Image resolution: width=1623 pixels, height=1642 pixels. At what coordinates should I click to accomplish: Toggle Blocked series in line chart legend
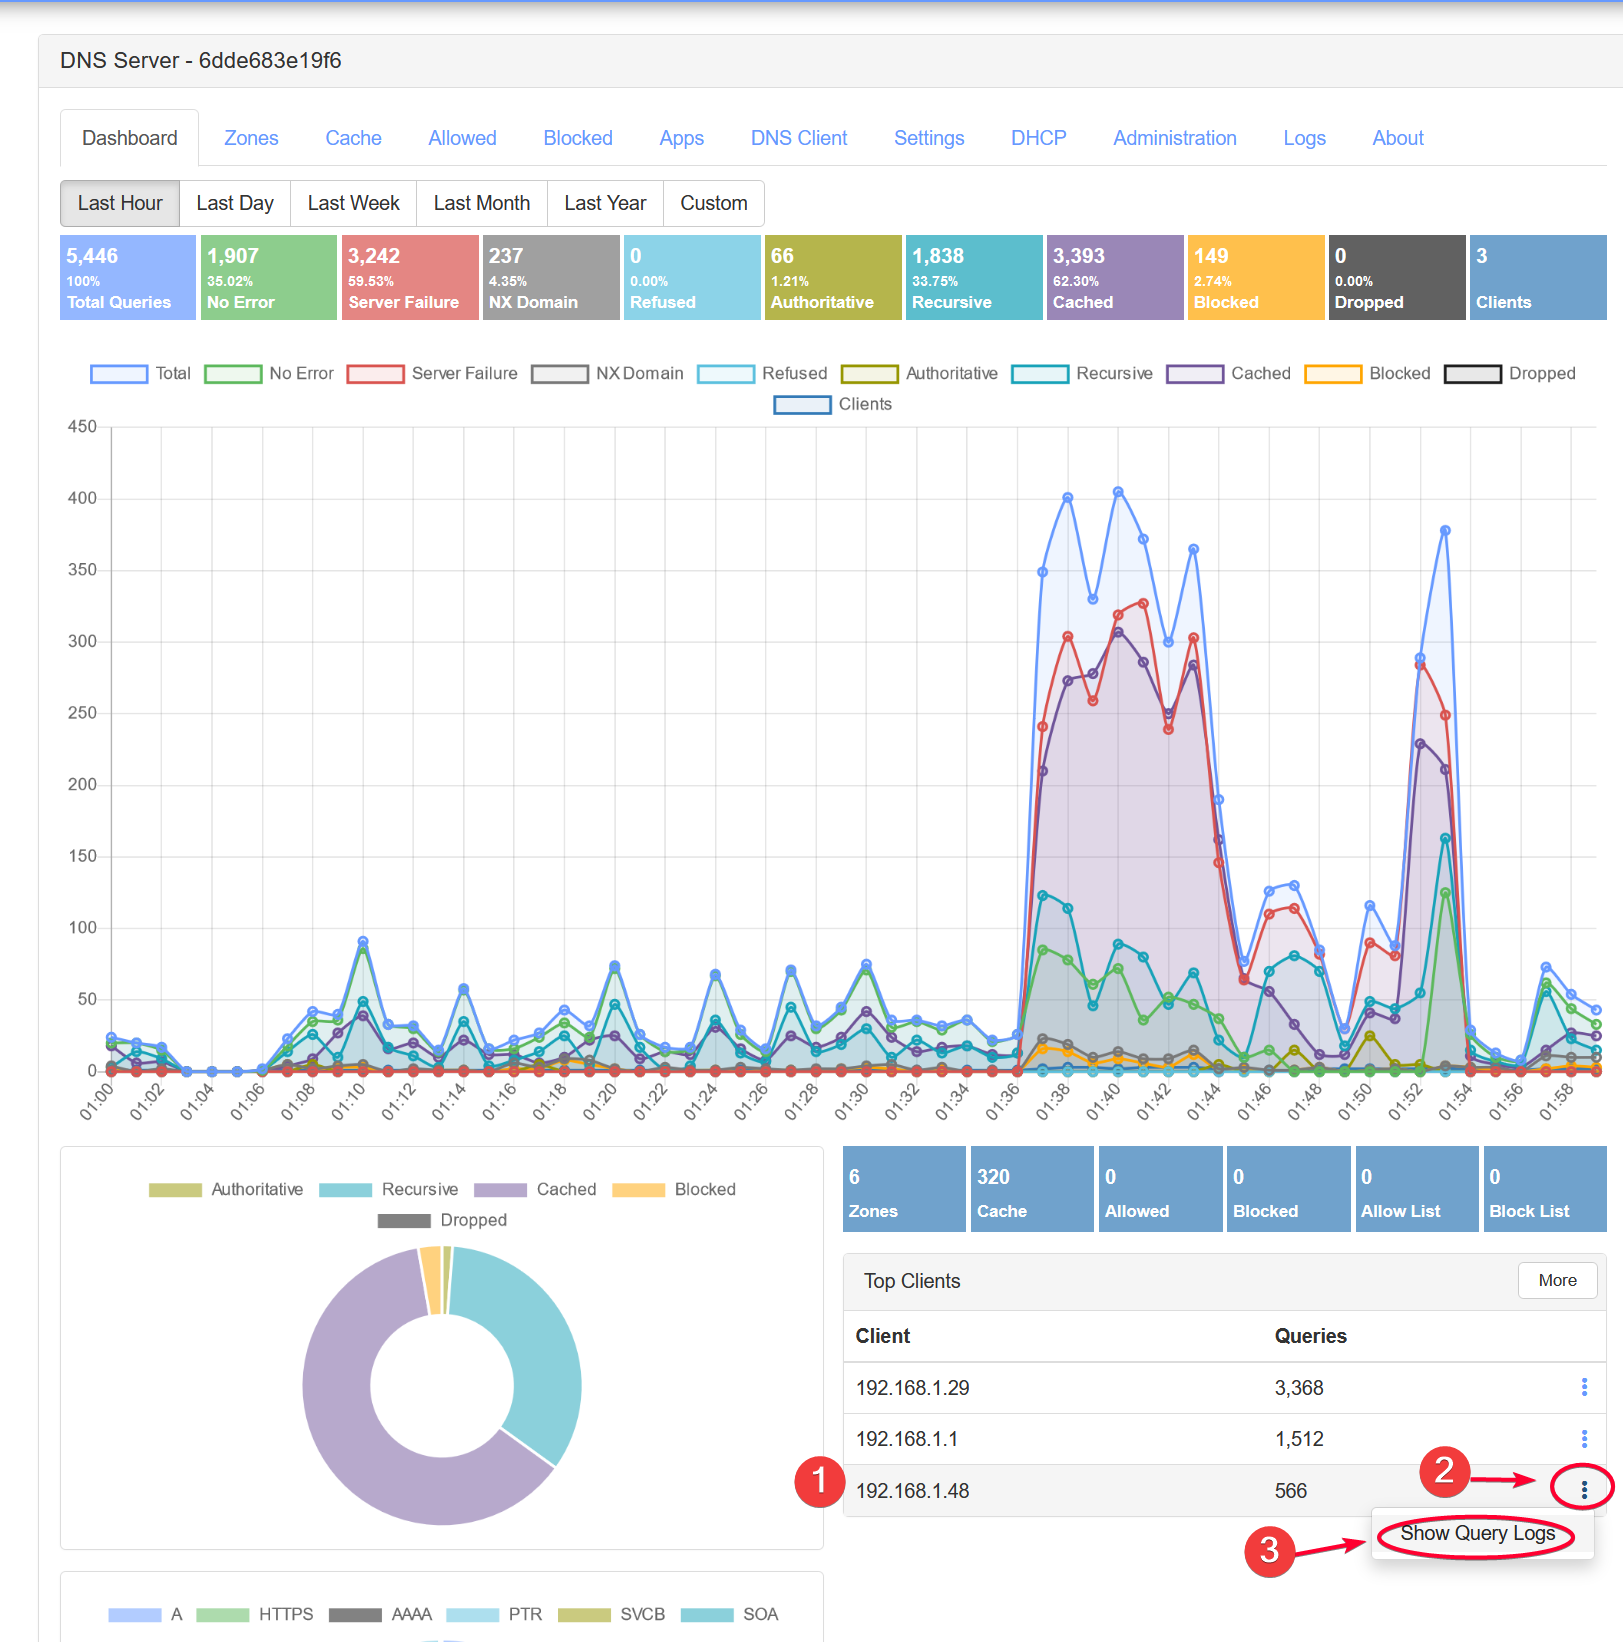coord(1367,373)
